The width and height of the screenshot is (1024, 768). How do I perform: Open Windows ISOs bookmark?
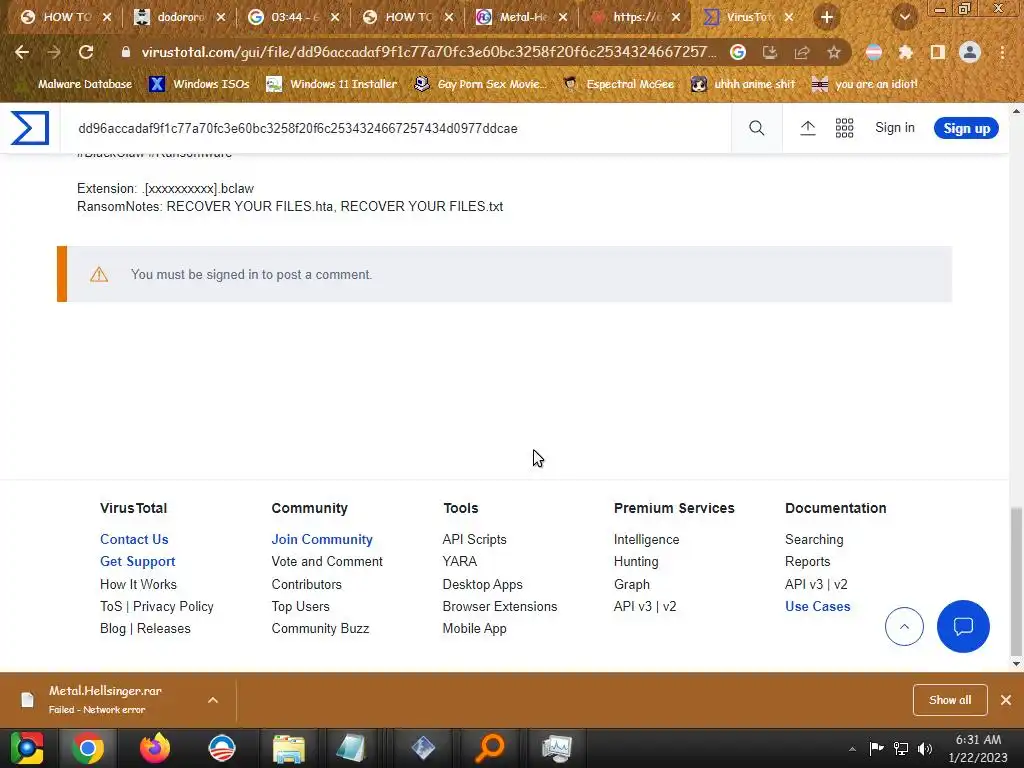pos(199,84)
